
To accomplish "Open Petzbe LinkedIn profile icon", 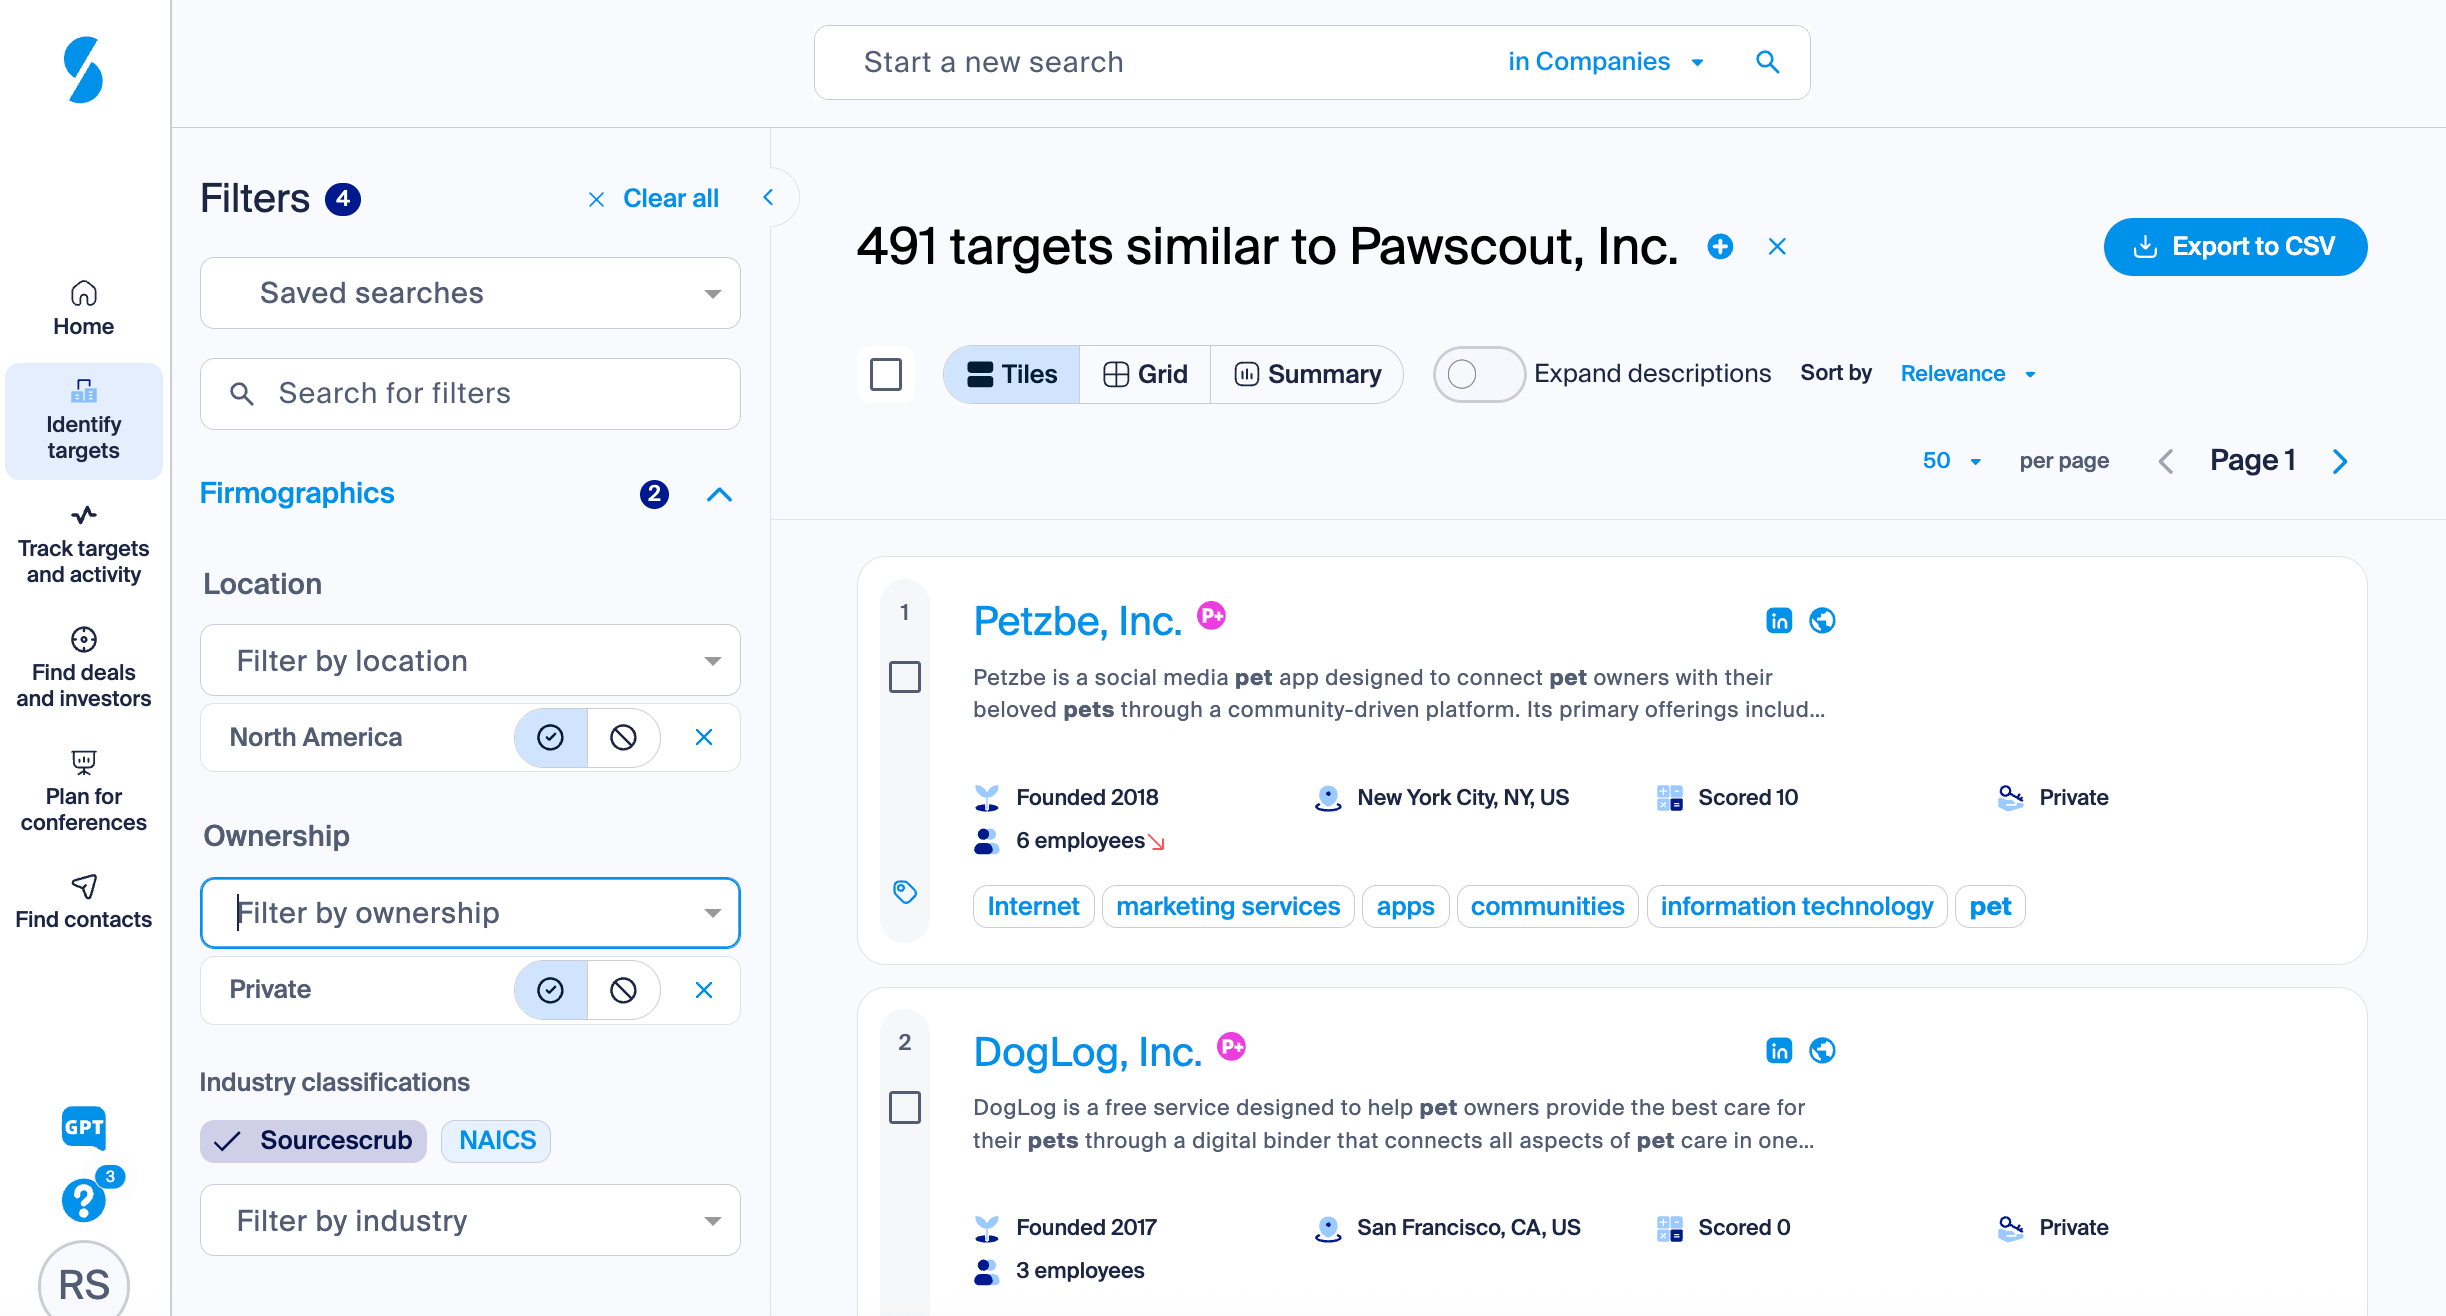I will (1779, 621).
